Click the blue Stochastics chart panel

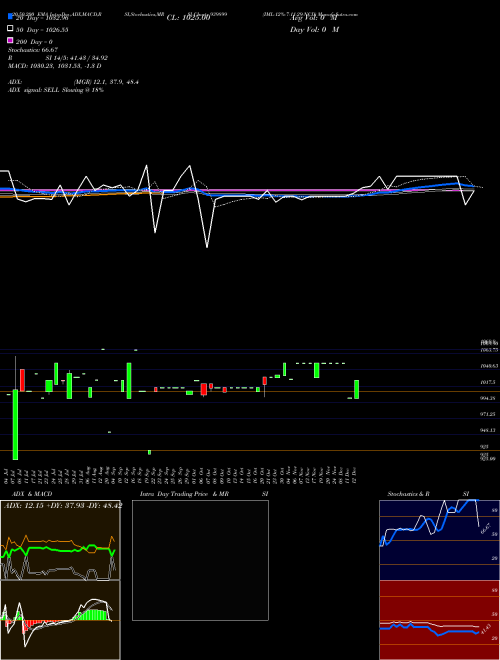[439, 540]
